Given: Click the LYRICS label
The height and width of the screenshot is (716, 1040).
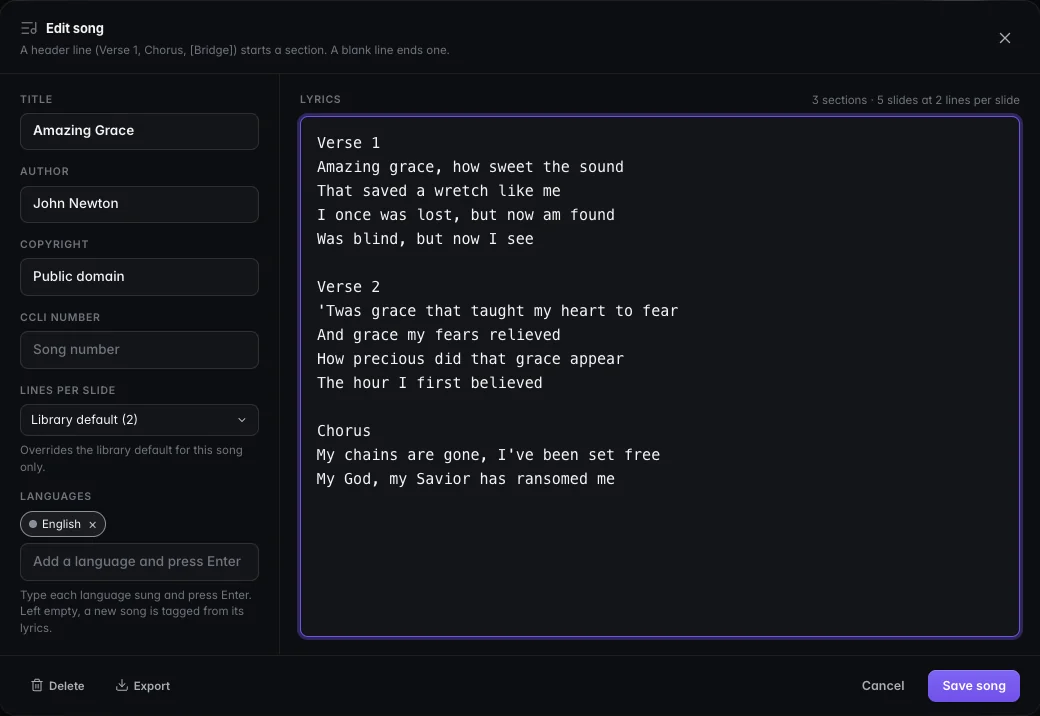Looking at the screenshot, I should tap(320, 99).
